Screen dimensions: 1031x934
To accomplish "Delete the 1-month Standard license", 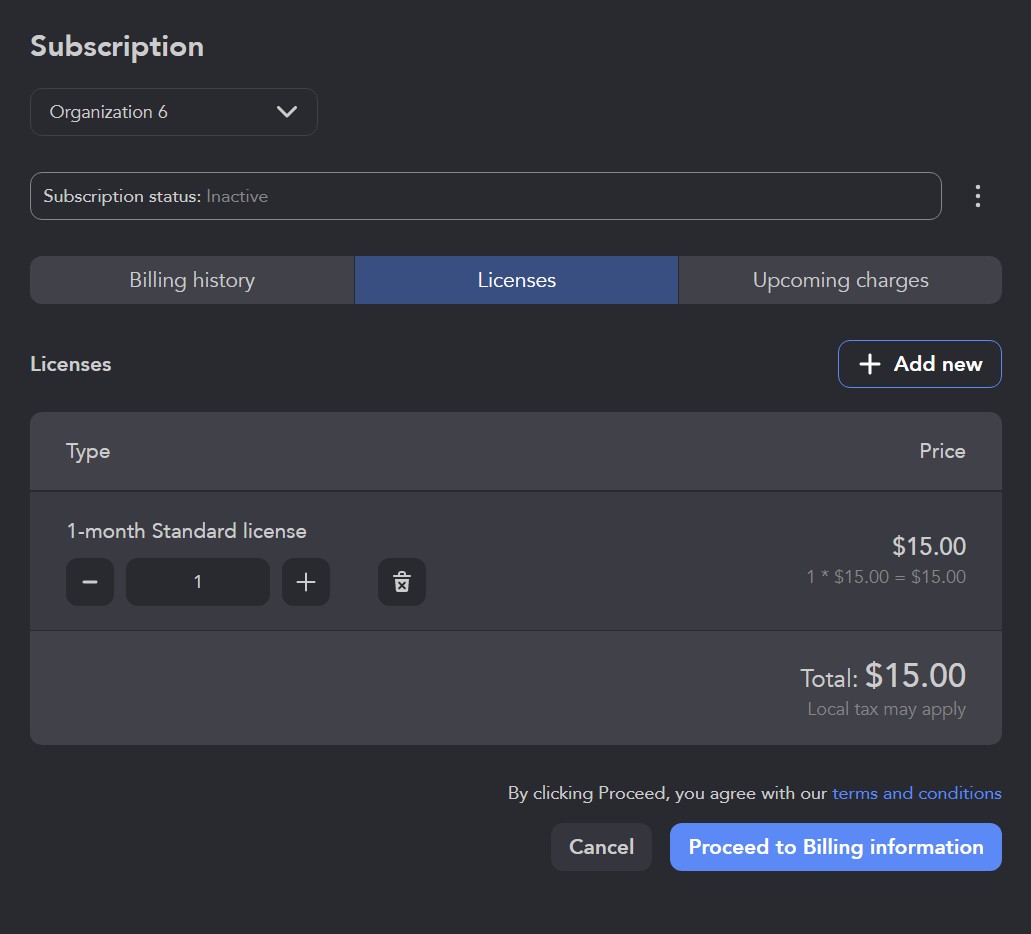I will point(402,582).
